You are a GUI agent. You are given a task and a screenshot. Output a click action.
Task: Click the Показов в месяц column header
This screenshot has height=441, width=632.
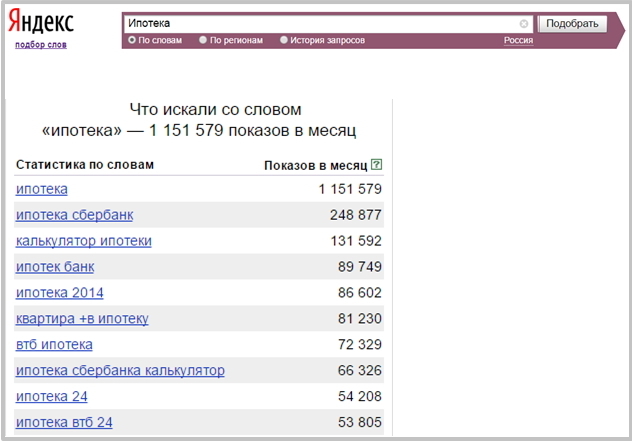(316, 165)
